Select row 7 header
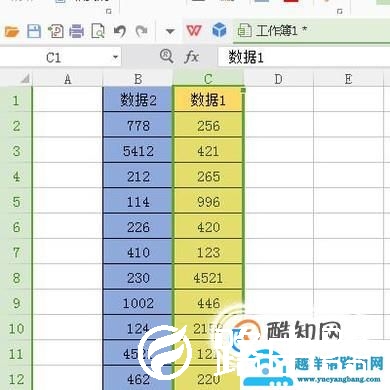Viewport: 390px width, 390px height. point(16,252)
